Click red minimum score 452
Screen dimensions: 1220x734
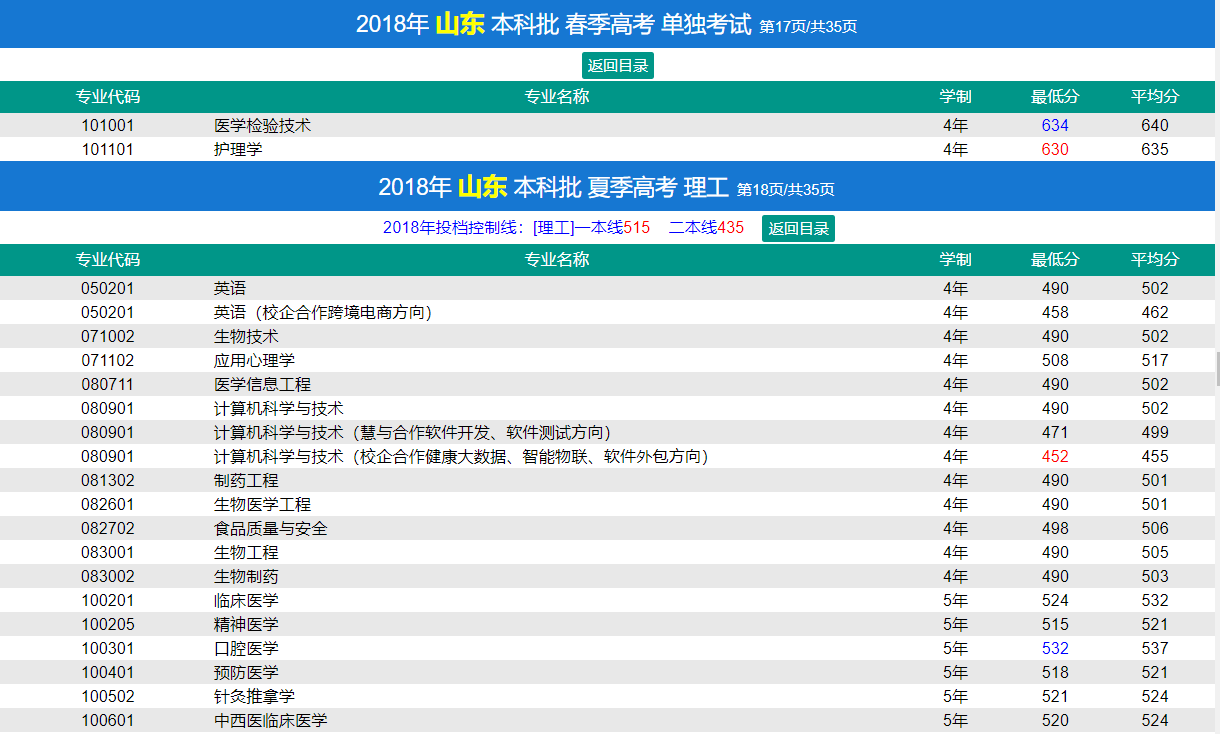click(x=1055, y=457)
